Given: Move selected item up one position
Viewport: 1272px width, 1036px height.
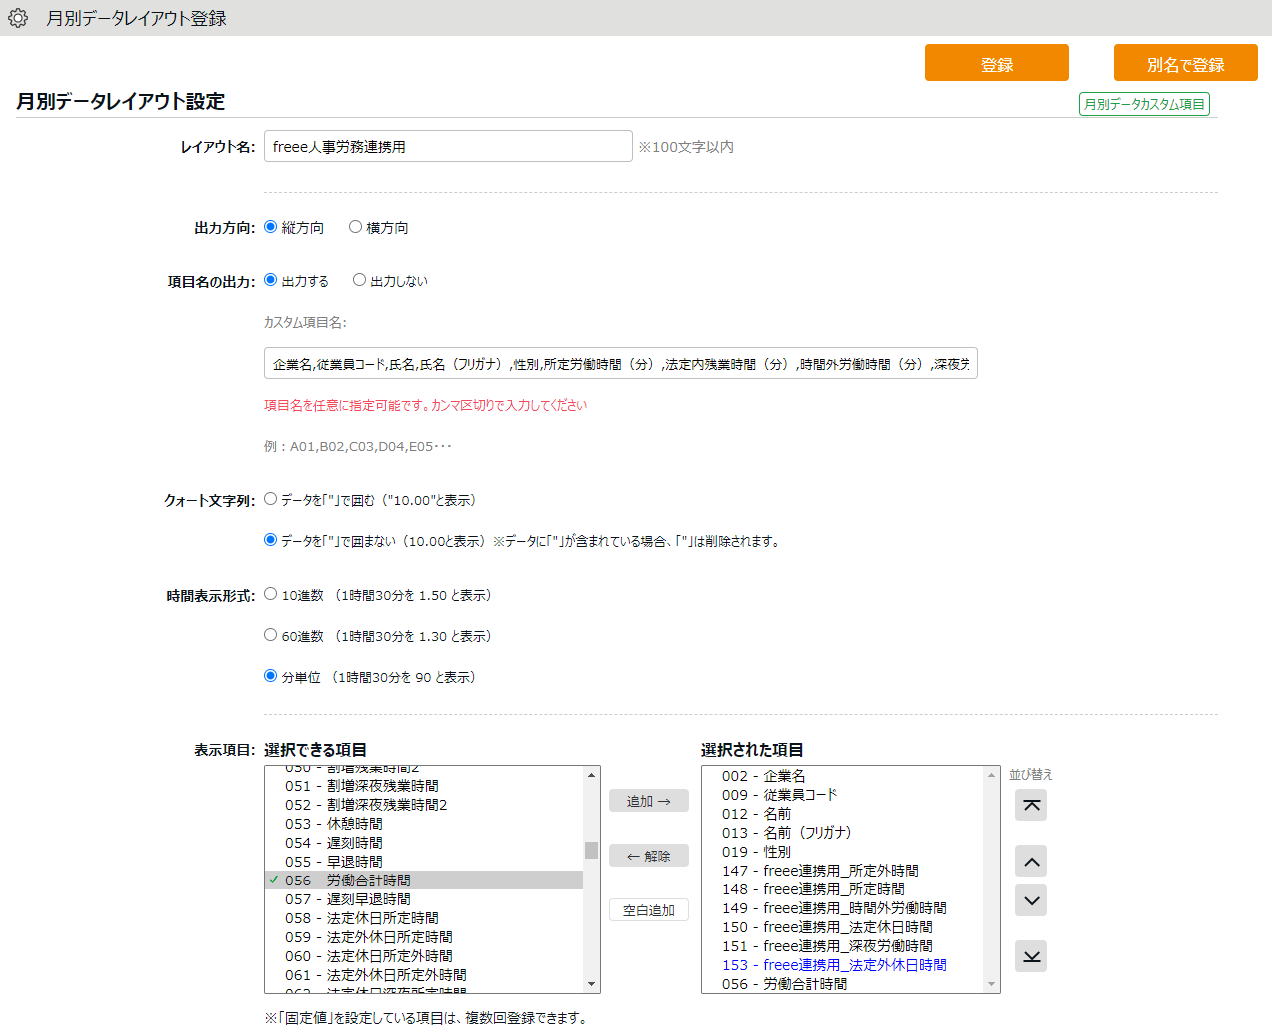Looking at the screenshot, I should click(x=1031, y=861).
